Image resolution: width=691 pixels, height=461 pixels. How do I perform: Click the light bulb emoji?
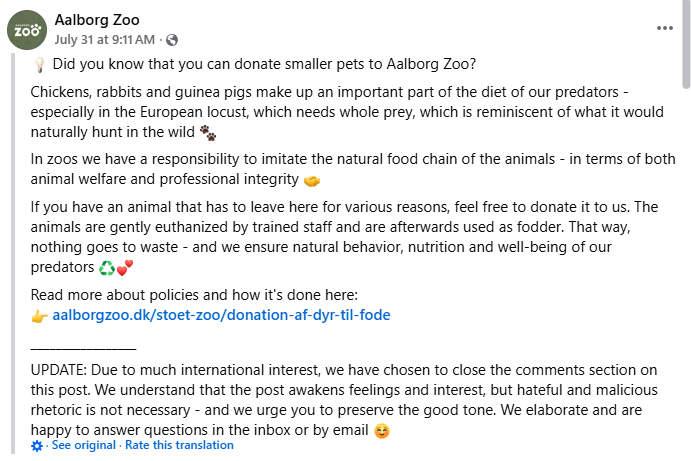click(39, 66)
